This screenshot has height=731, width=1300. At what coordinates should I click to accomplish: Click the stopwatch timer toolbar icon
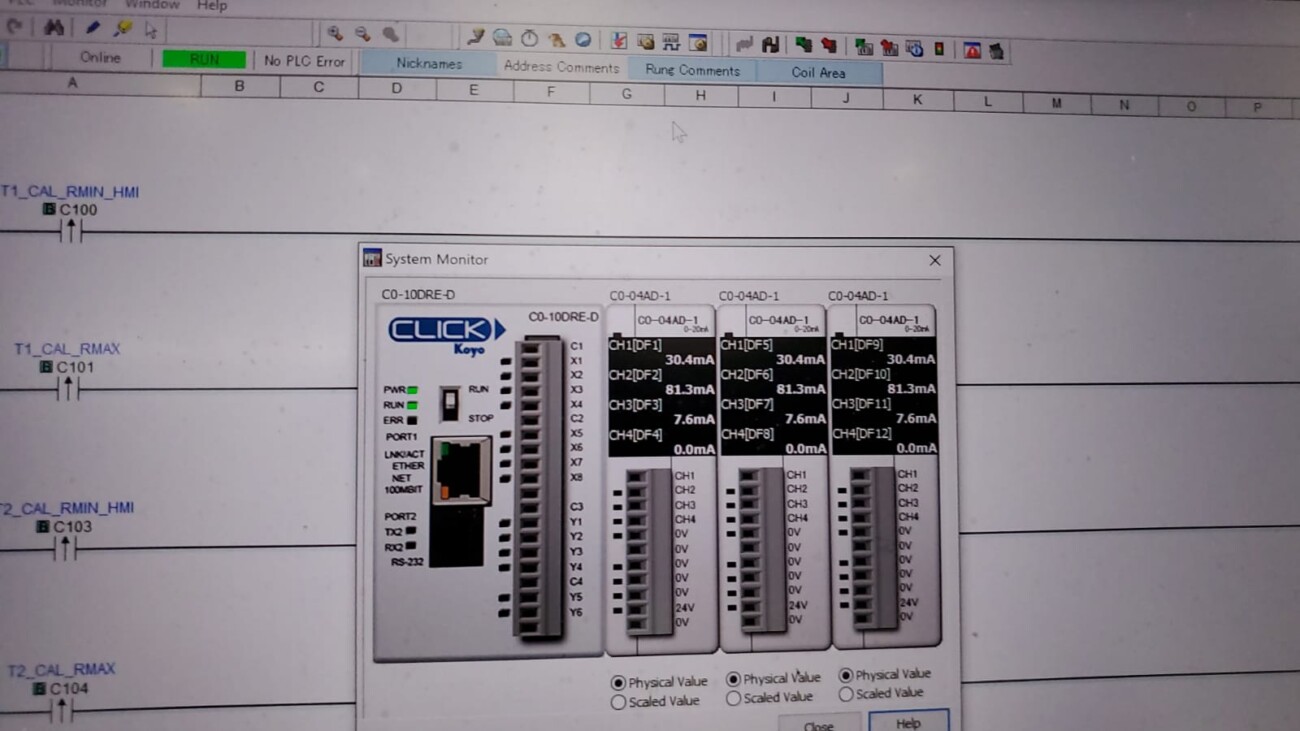[x=529, y=38]
